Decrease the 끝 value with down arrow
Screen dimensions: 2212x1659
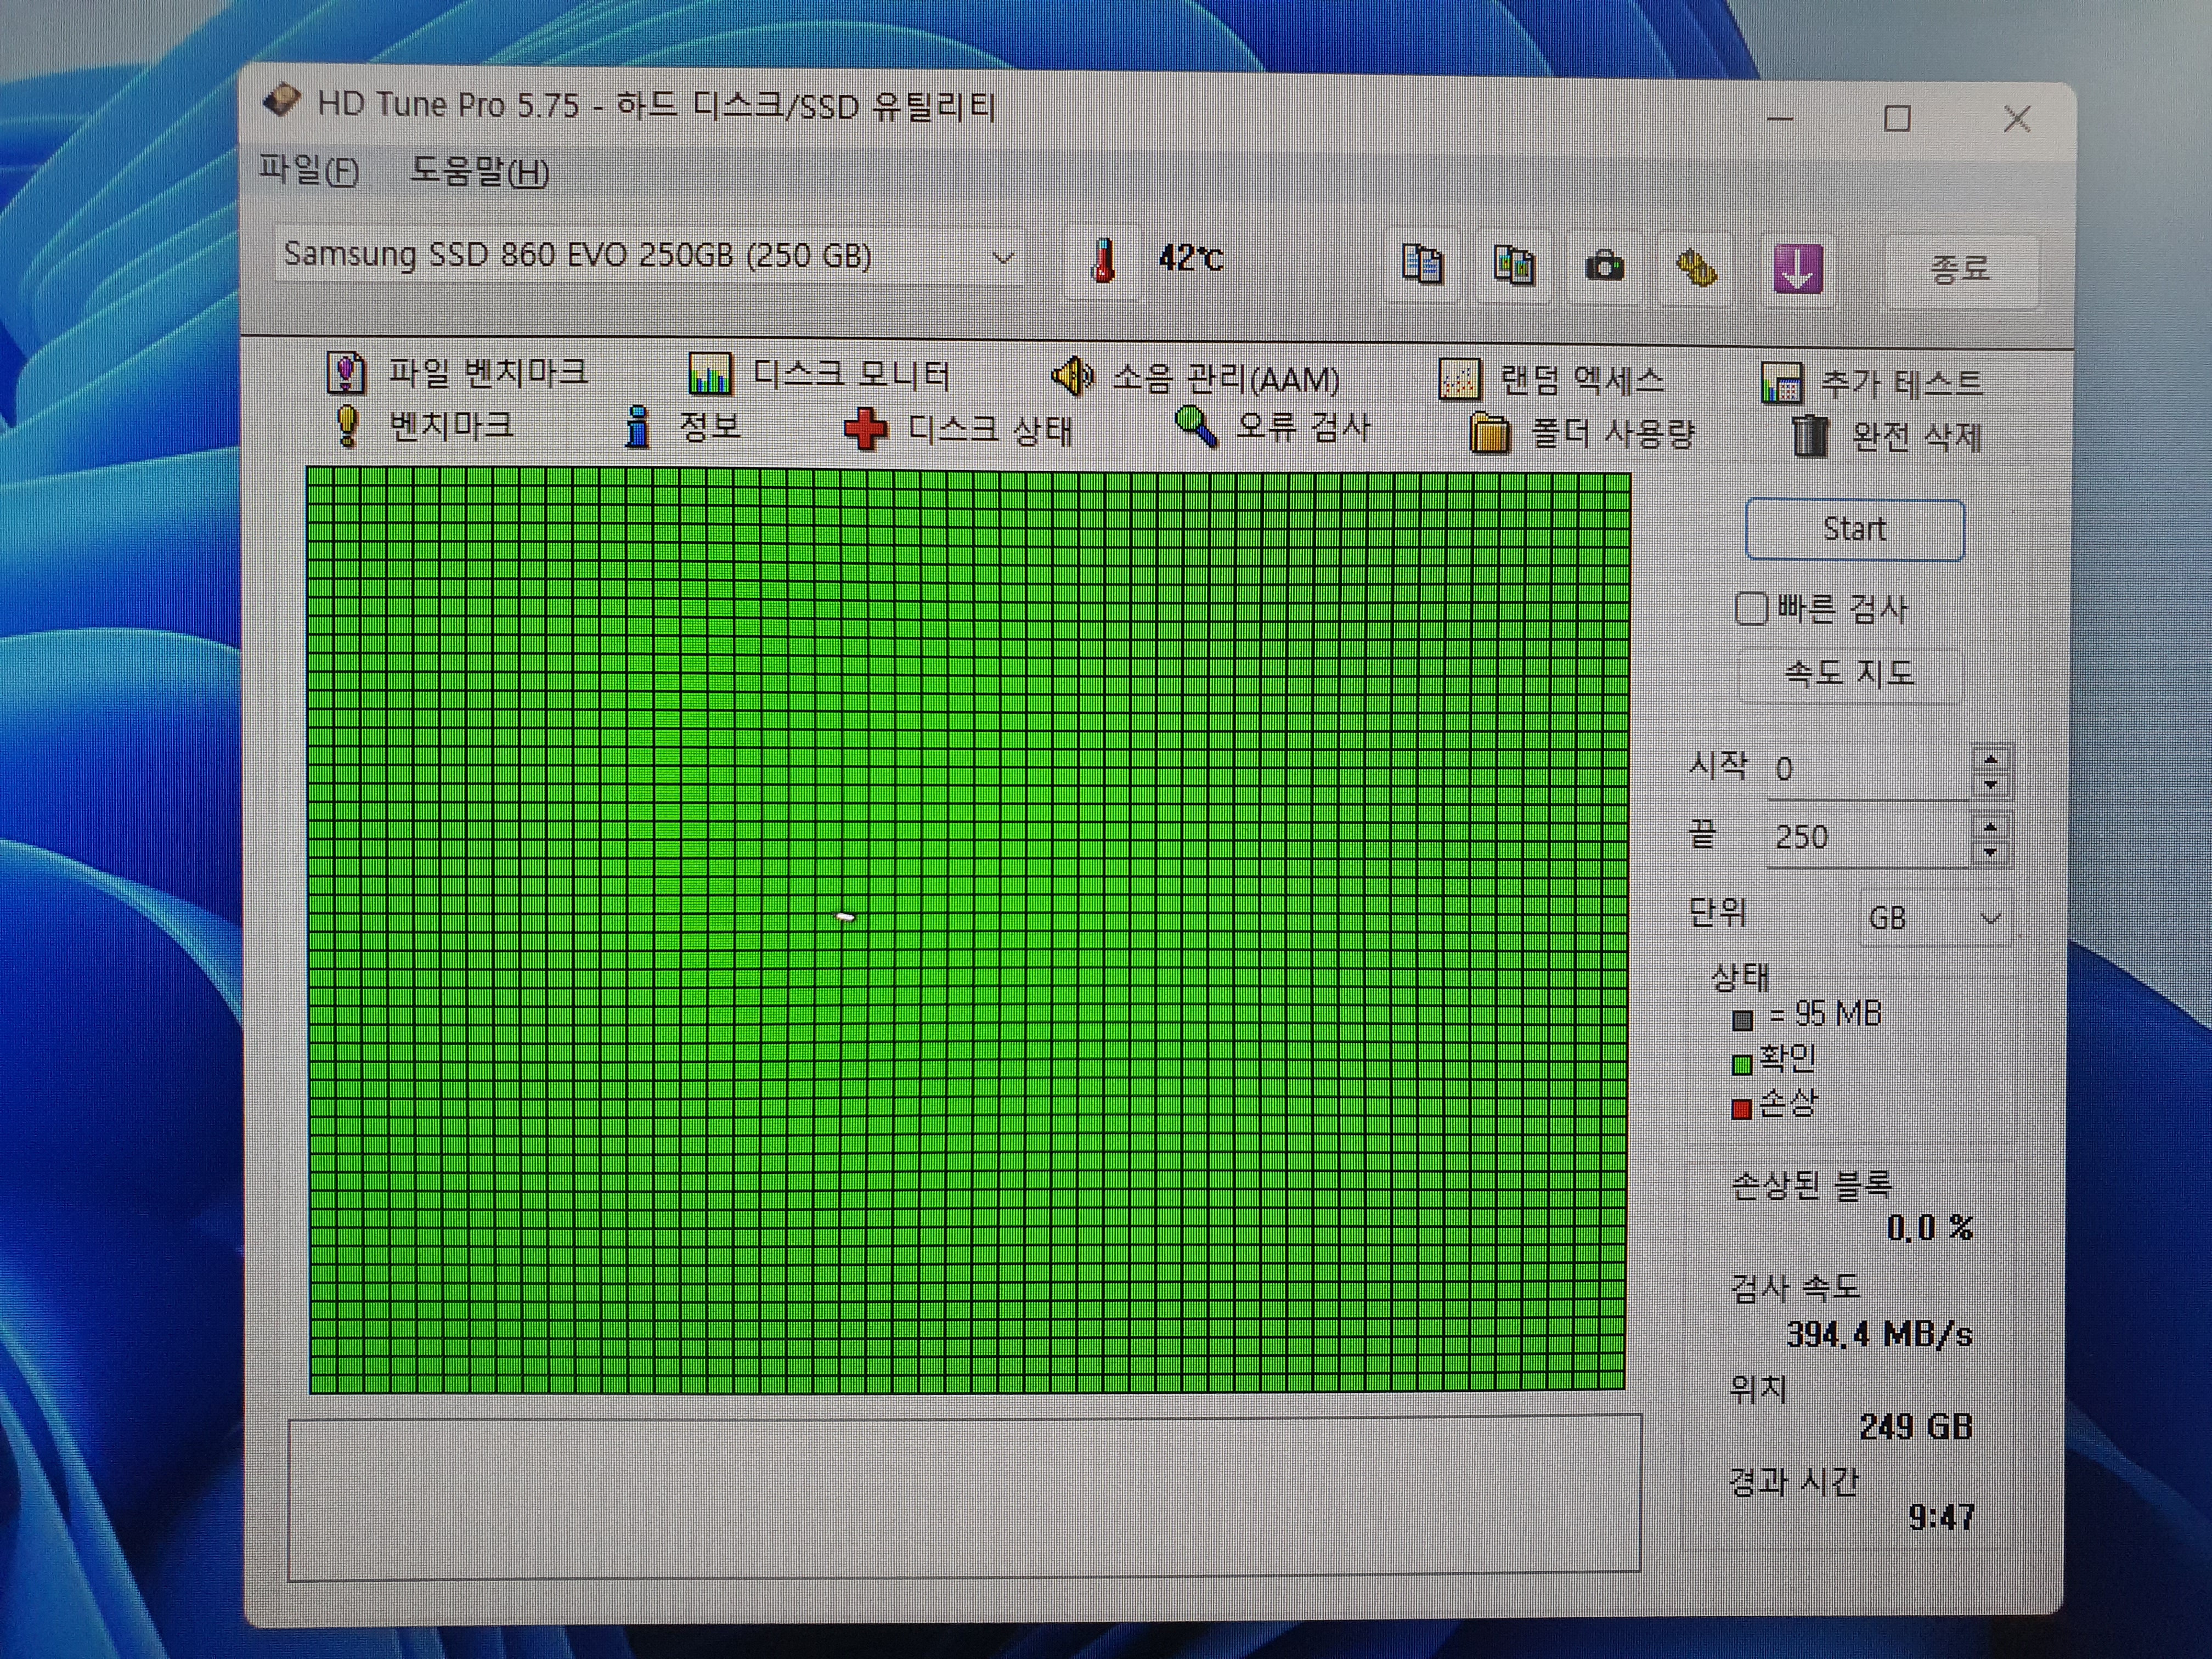coord(1990,852)
